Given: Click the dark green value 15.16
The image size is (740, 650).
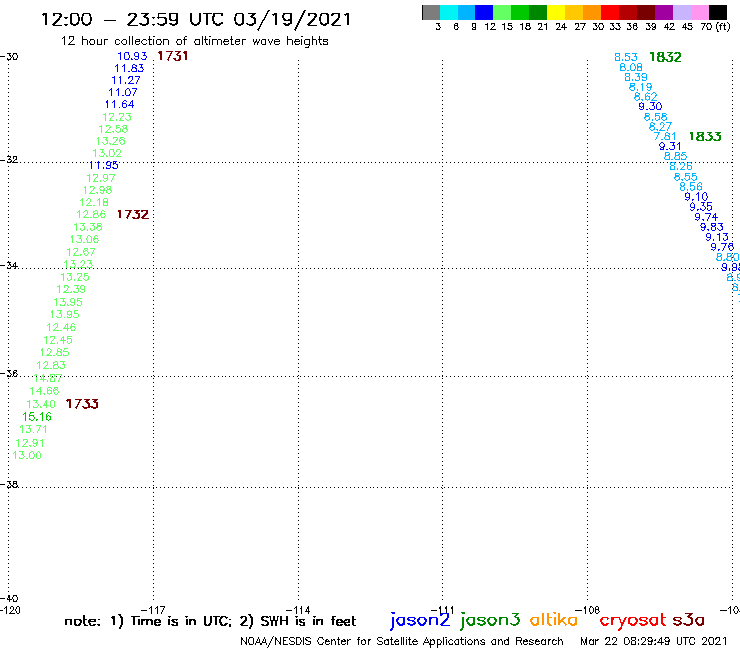Looking at the screenshot, I should [37, 417].
